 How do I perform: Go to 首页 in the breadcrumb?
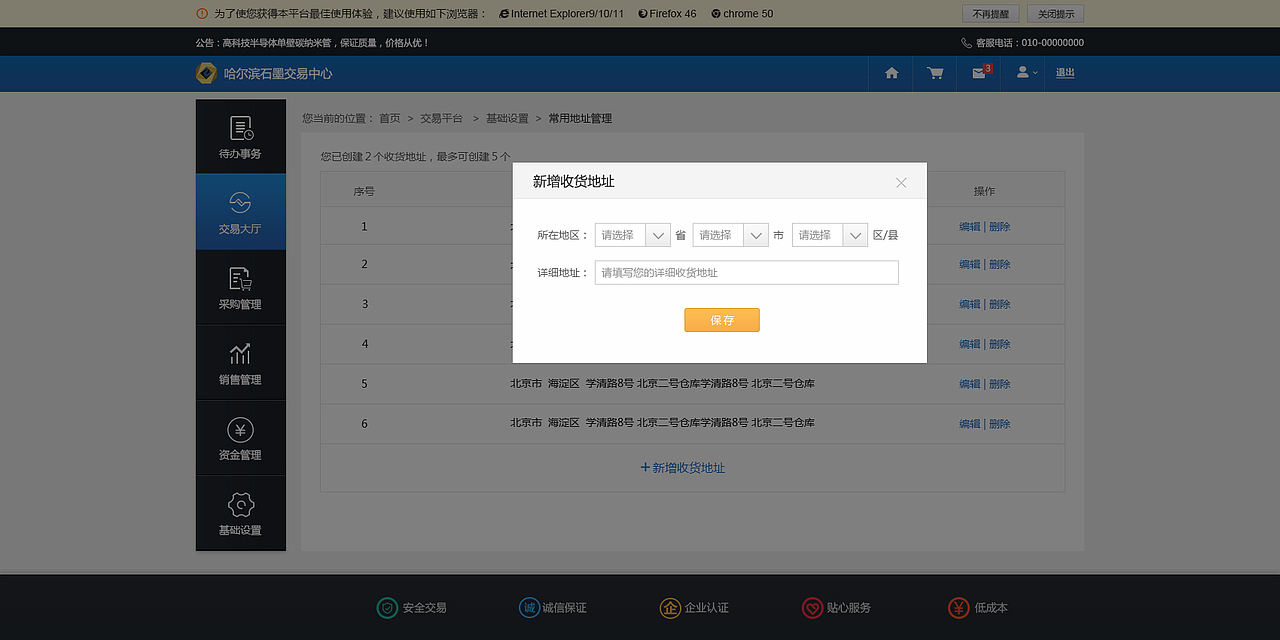click(389, 117)
